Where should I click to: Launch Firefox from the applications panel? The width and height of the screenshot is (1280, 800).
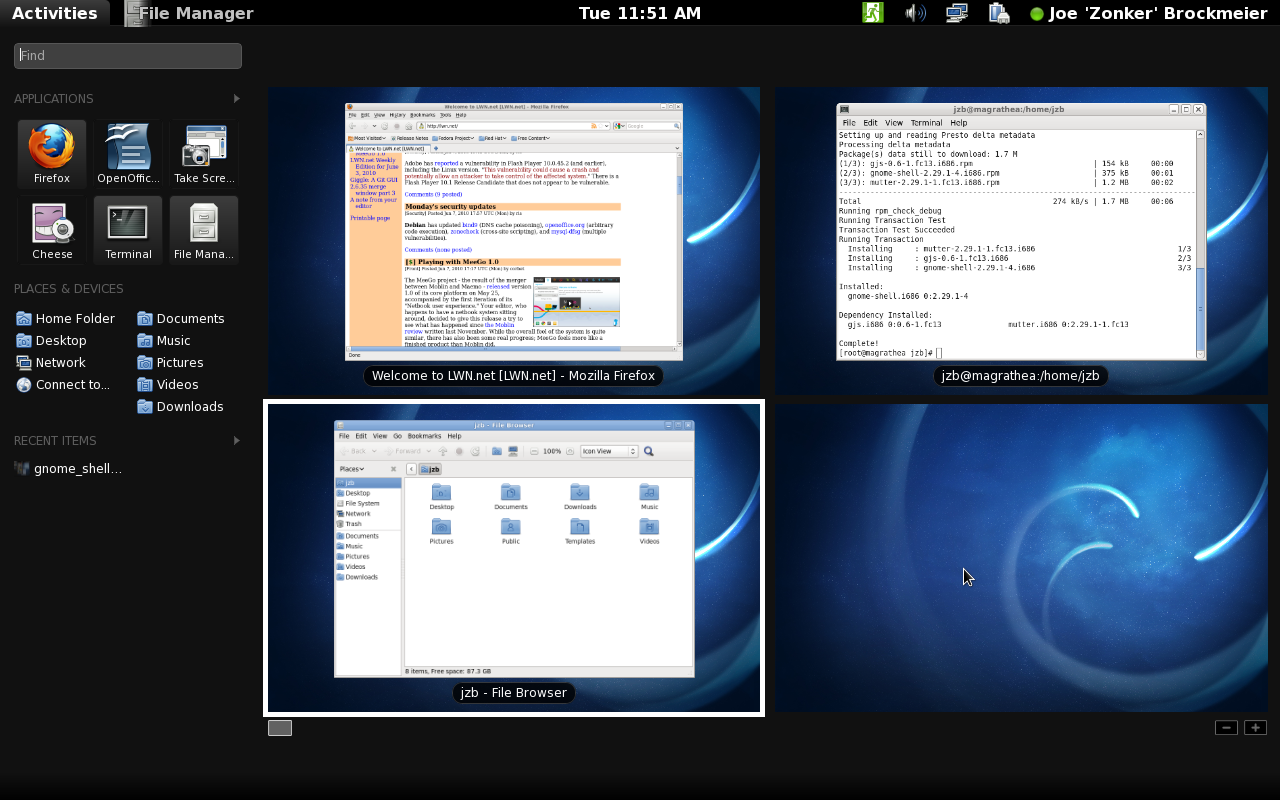(52, 153)
